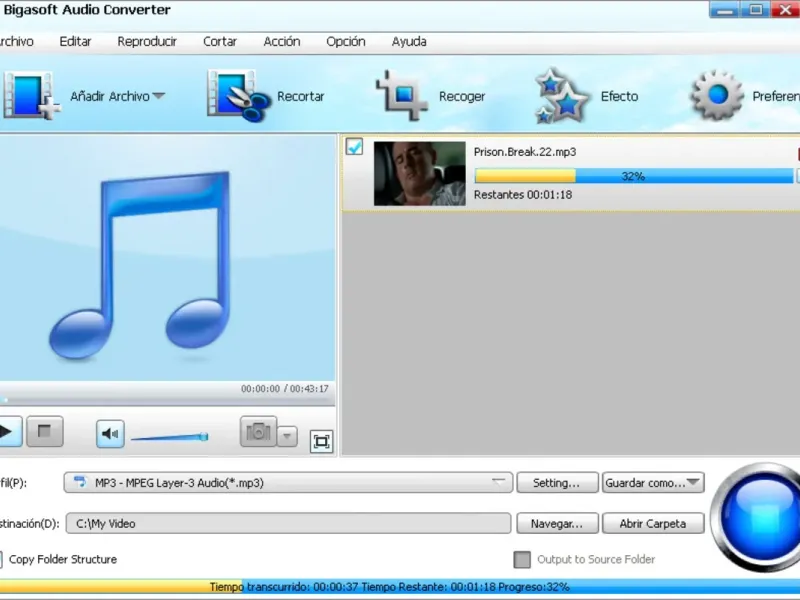
Task: Click the Añadir Archivo film icon
Action: pyautogui.click(x=31, y=95)
